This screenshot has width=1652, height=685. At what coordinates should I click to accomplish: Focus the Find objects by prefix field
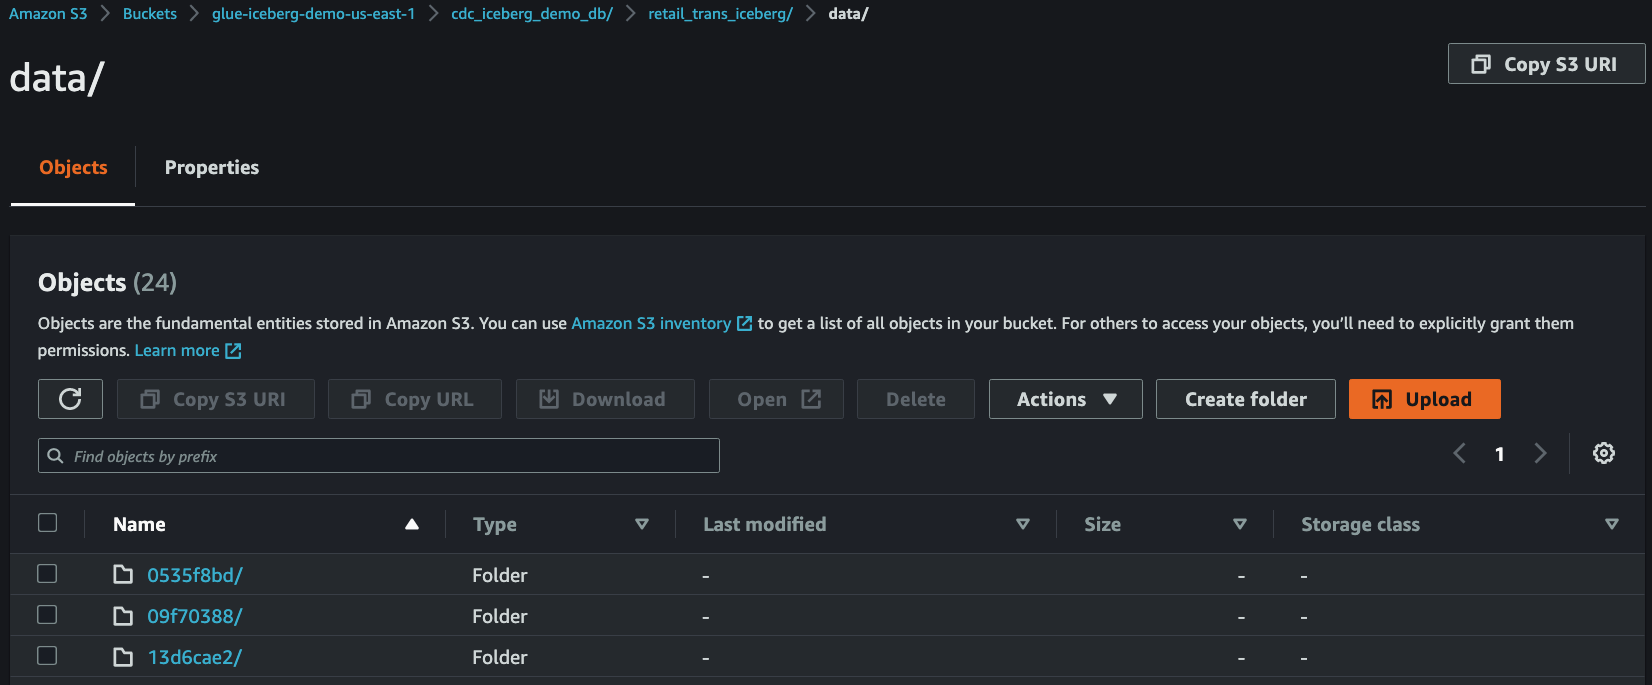pos(379,456)
